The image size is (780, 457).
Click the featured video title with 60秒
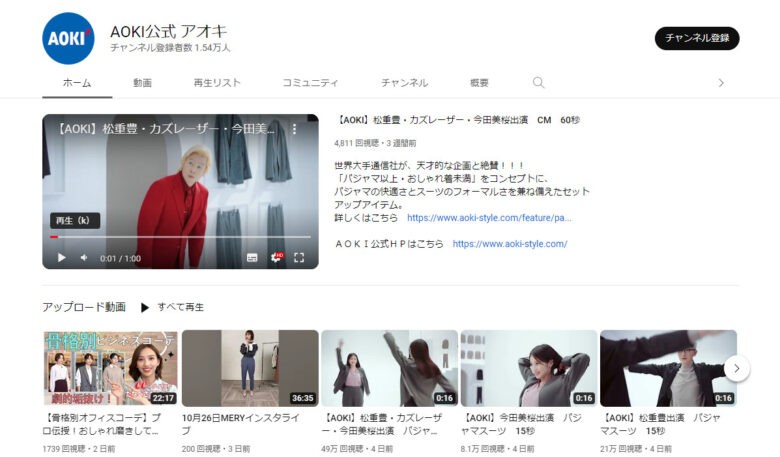[457, 120]
